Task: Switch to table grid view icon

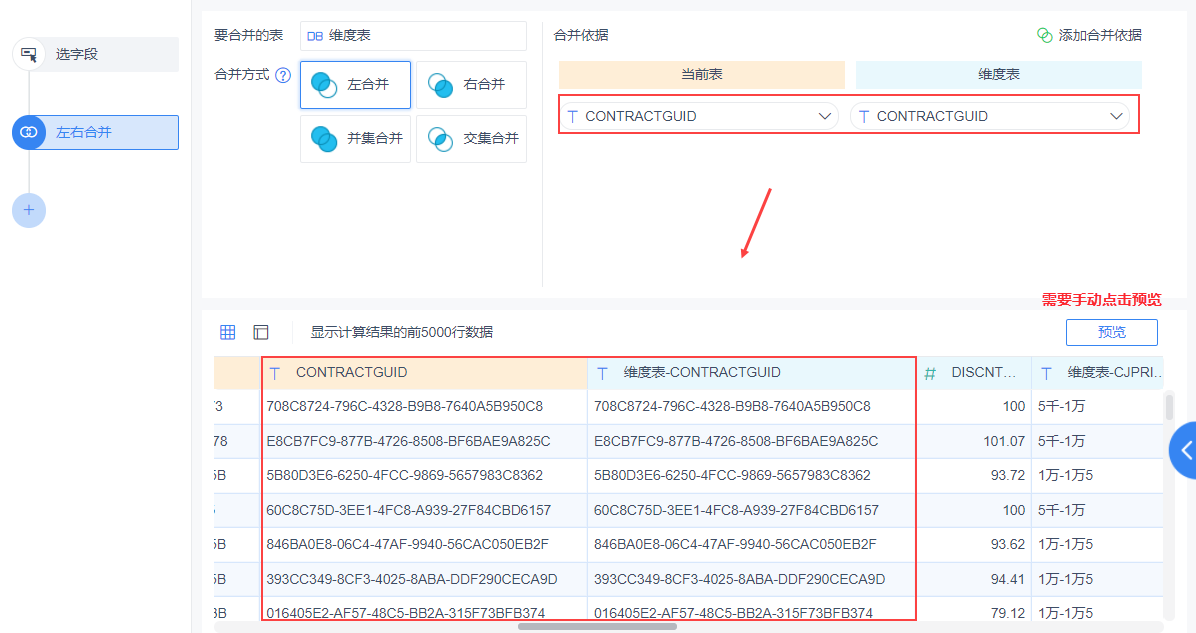Action: [227, 332]
